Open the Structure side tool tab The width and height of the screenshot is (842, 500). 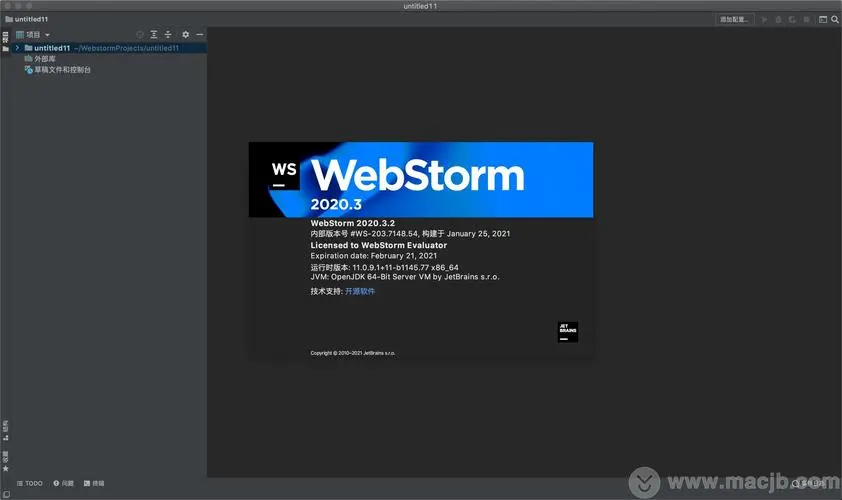pos(5,430)
